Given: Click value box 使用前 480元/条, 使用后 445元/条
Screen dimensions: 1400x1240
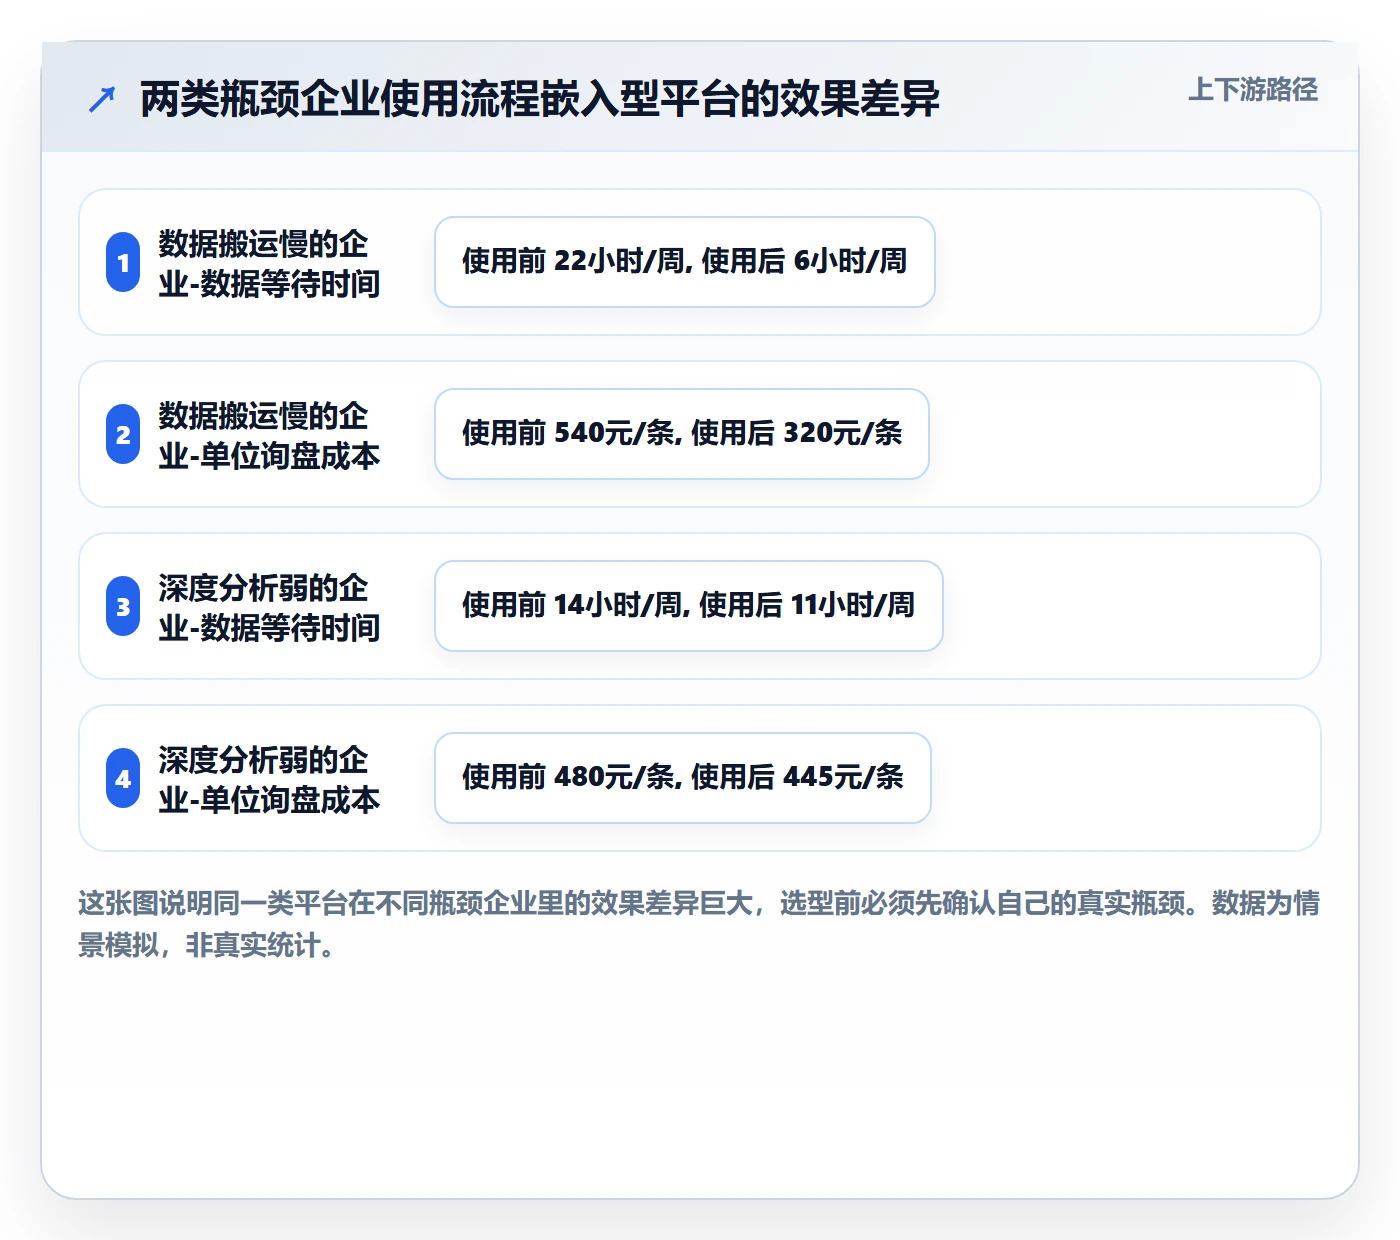Looking at the screenshot, I should [x=683, y=778].
